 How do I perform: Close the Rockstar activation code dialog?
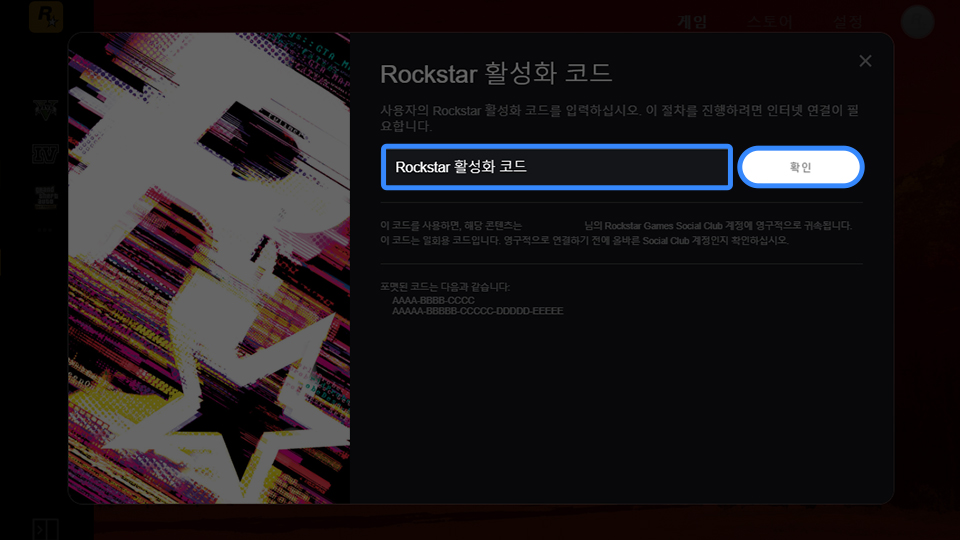point(865,61)
